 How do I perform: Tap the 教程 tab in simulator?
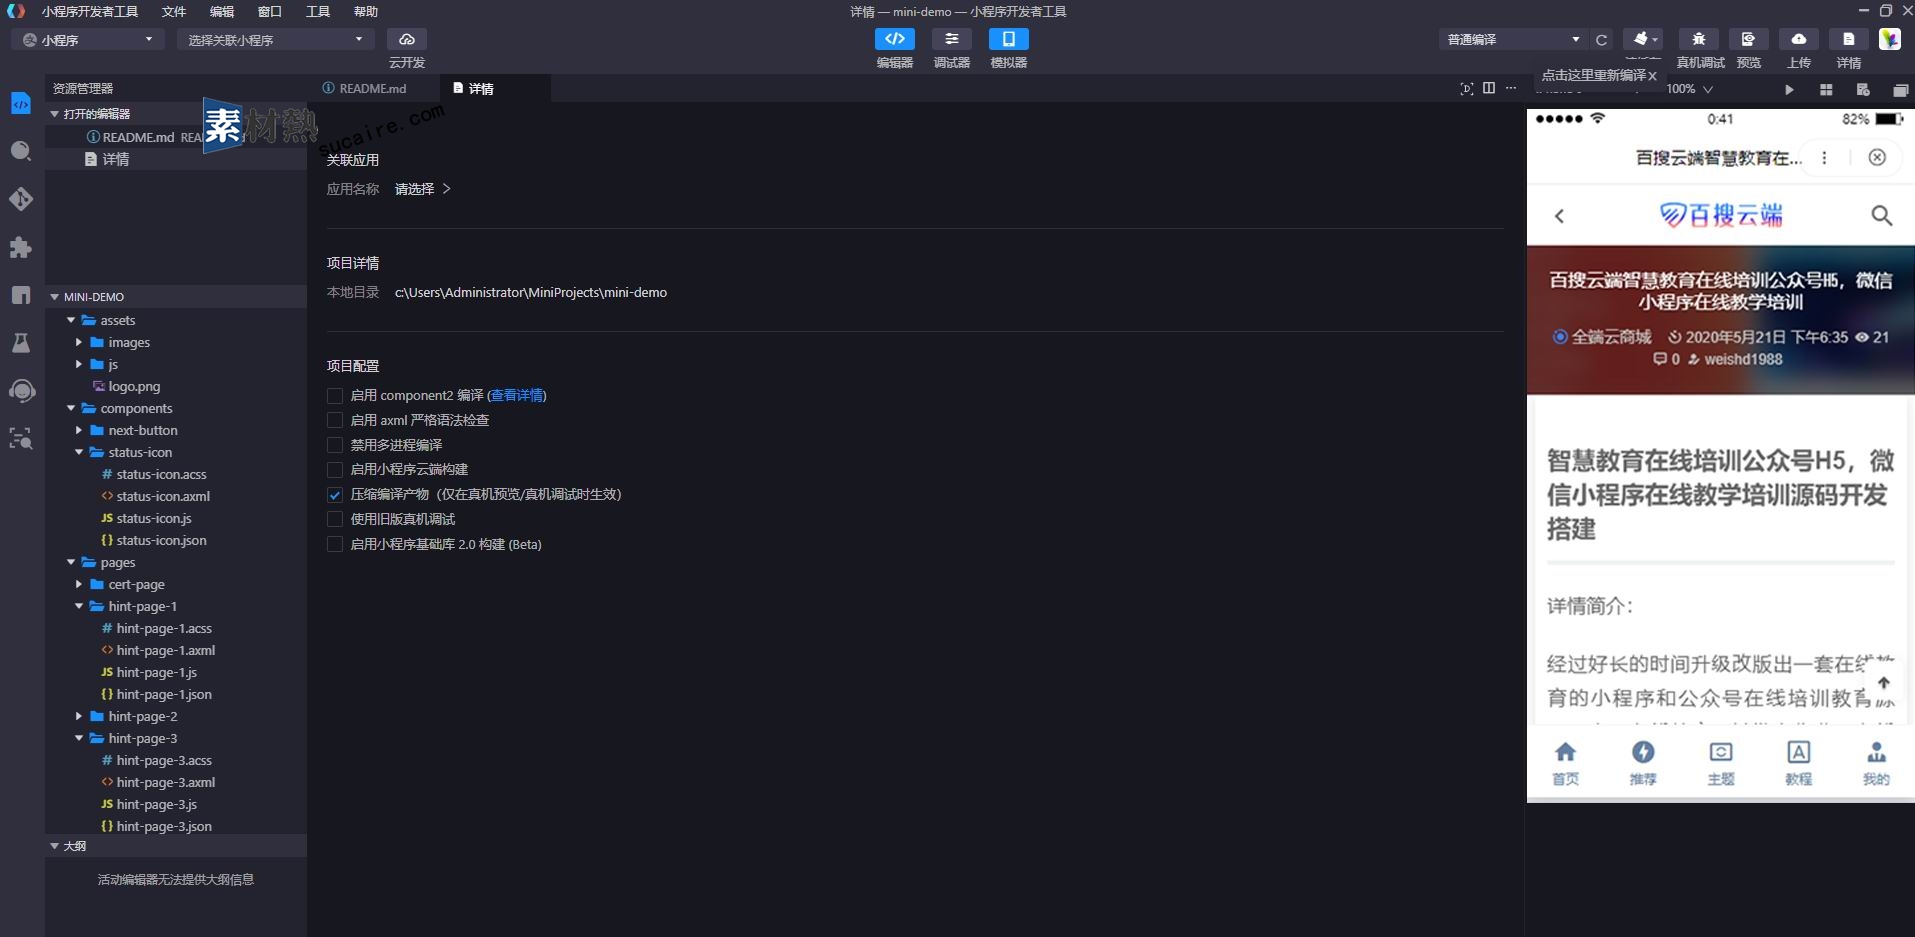1798,764
